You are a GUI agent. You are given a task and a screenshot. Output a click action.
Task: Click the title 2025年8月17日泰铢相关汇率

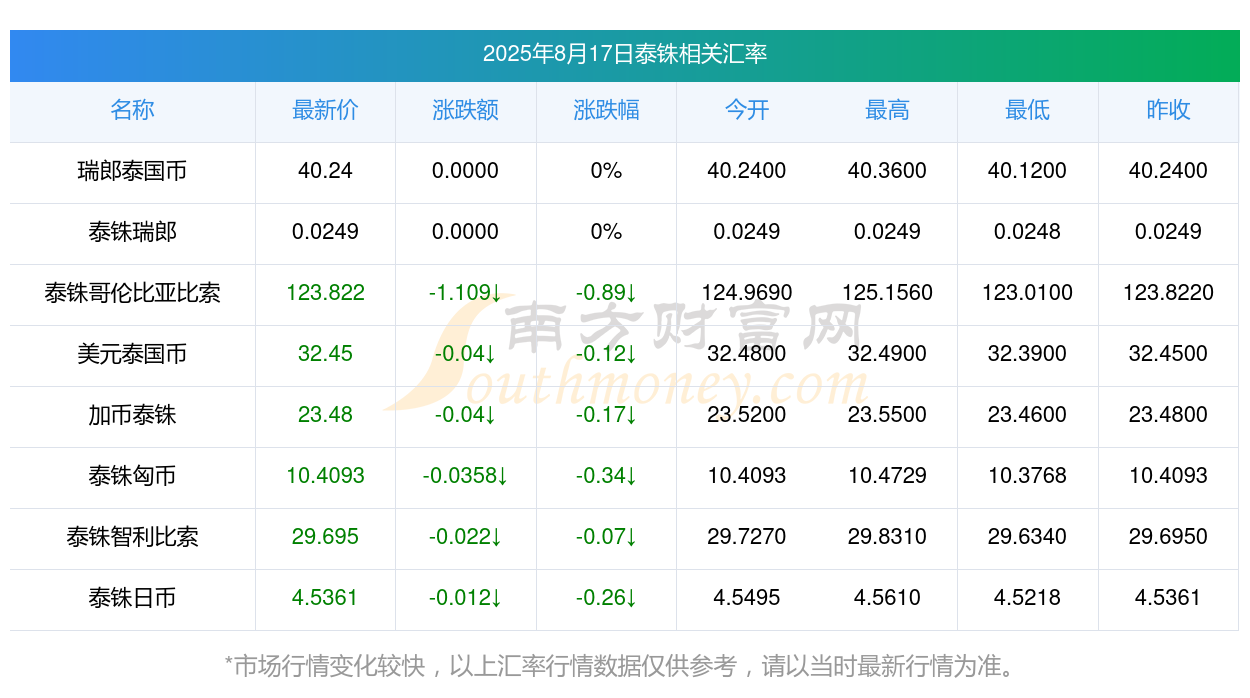pyautogui.click(x=625, y=54)
